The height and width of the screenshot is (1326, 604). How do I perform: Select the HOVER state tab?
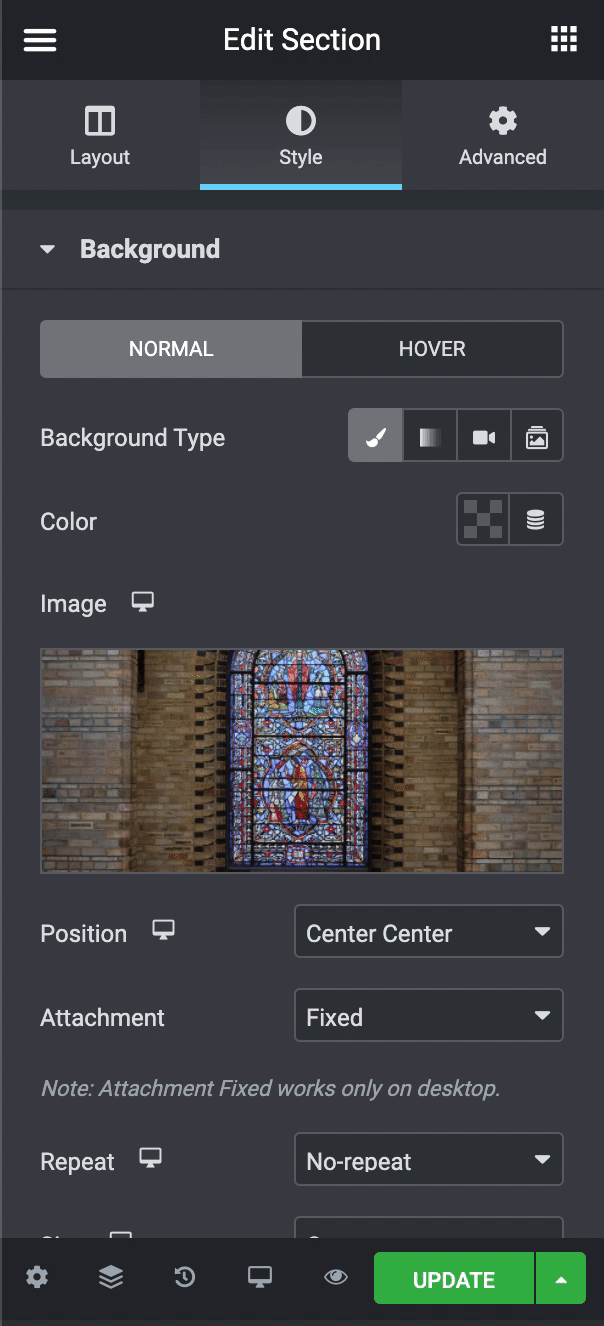click(x=432, y=349)
